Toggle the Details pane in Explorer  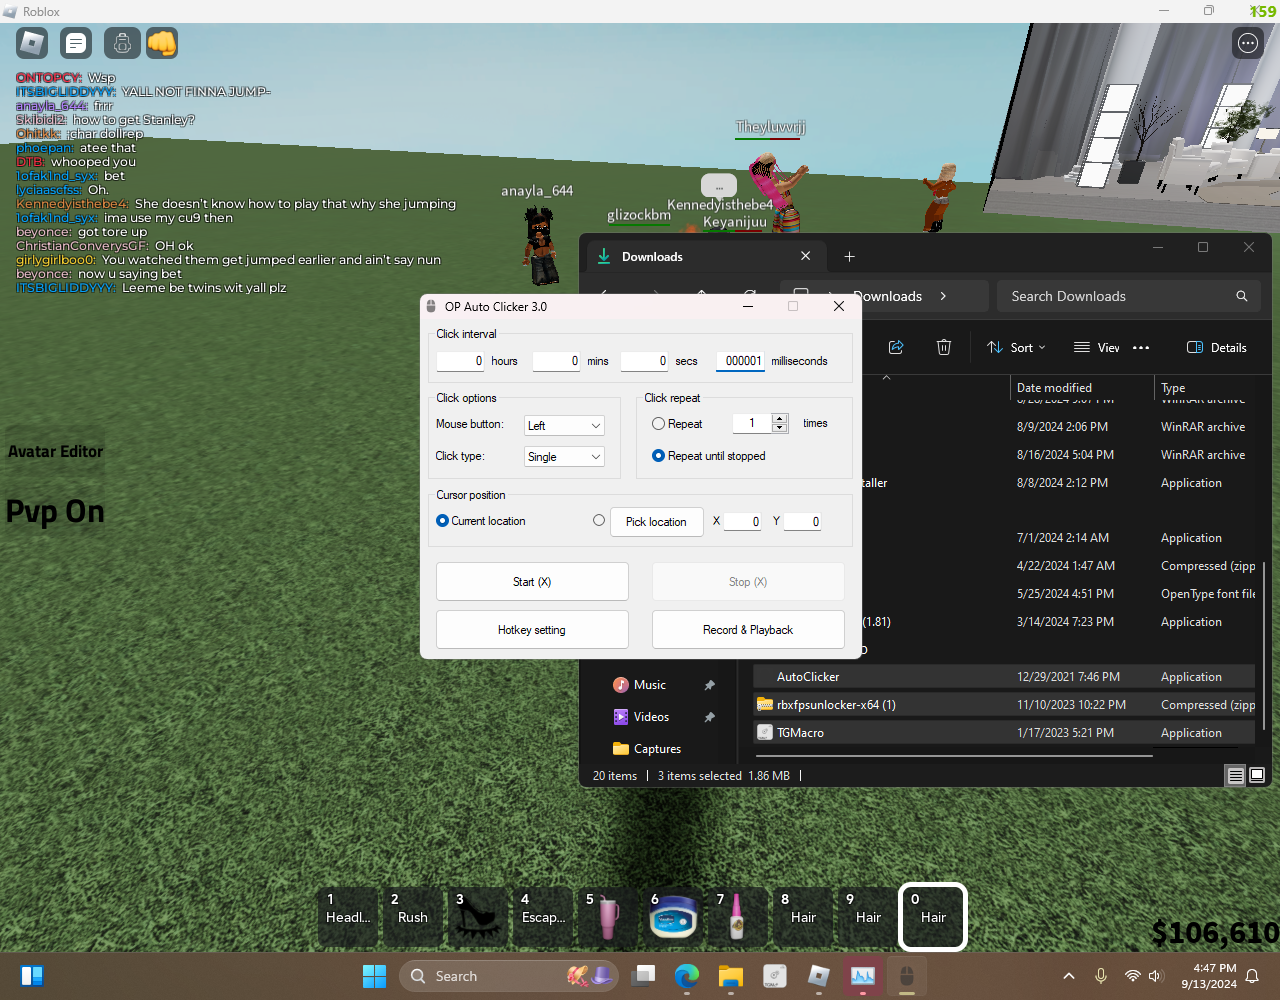pos(1216,347)
